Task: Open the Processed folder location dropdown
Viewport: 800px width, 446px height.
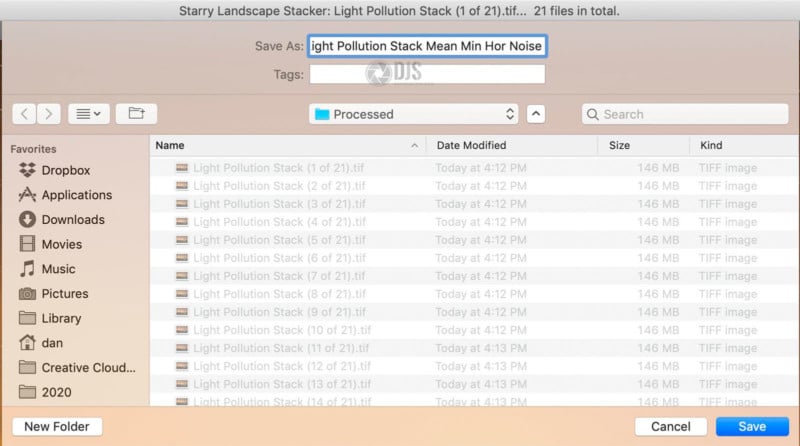Action: point(414,114)
